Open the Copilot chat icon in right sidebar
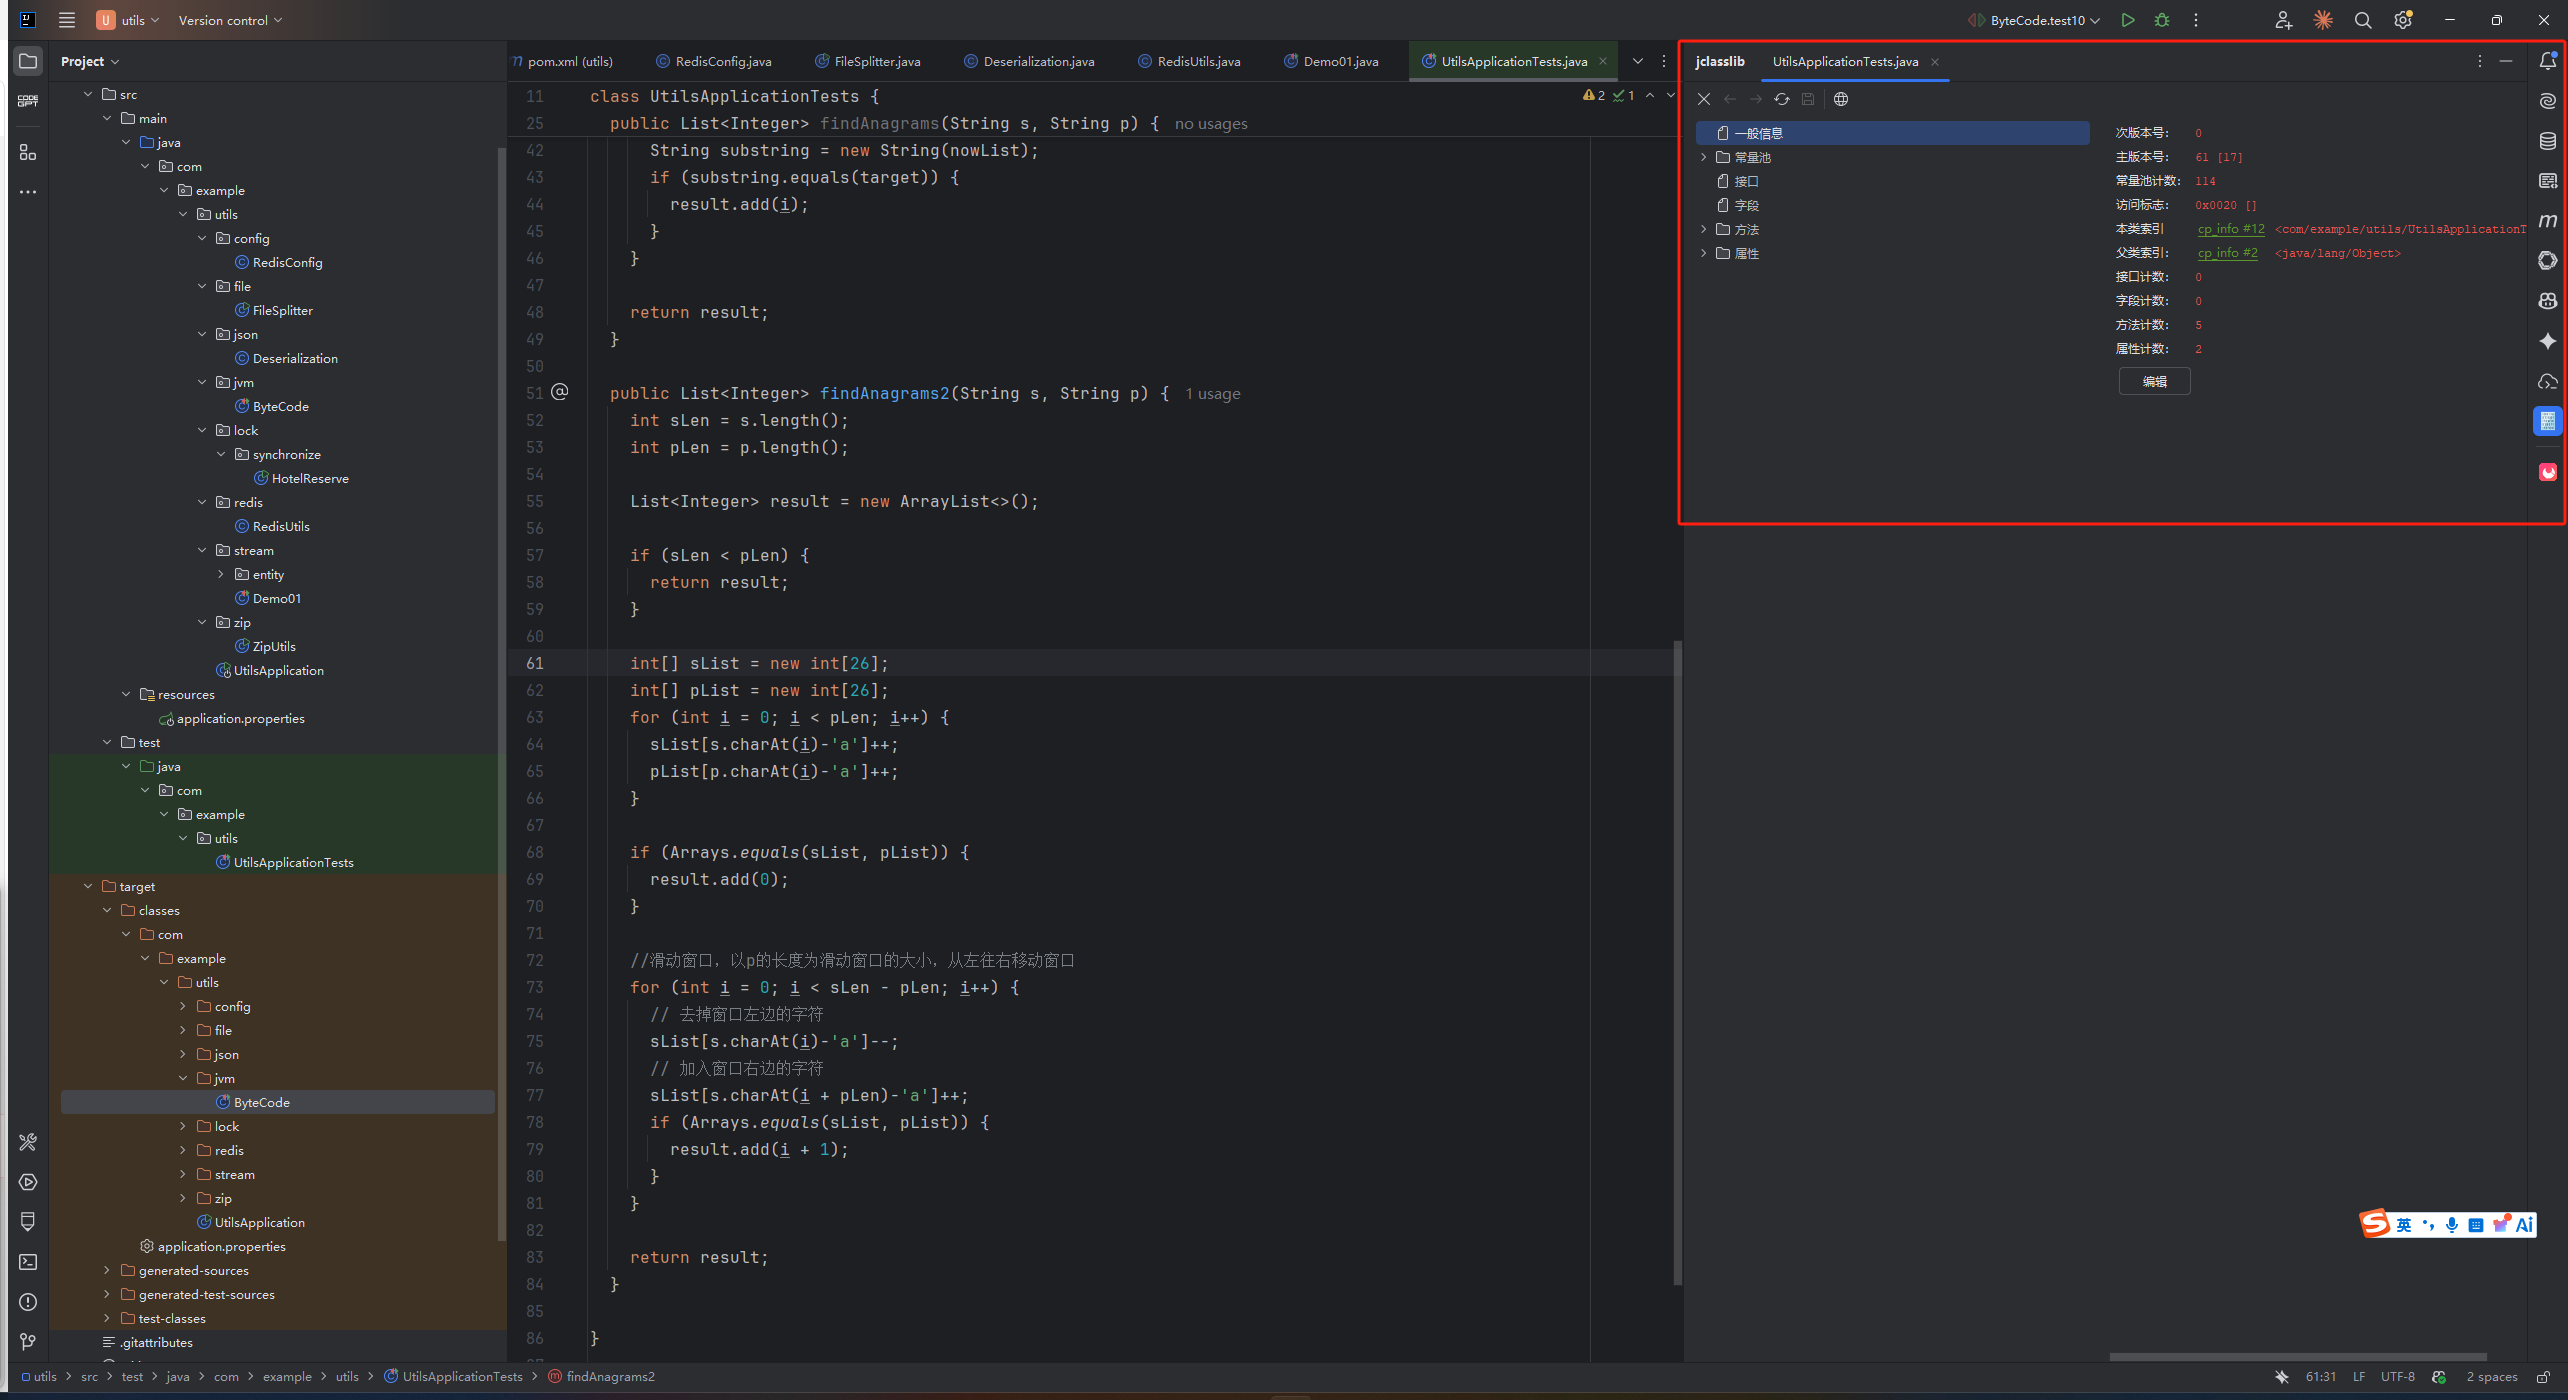The height and width of the screenshot is (1400, 2568). point(2548,301)
